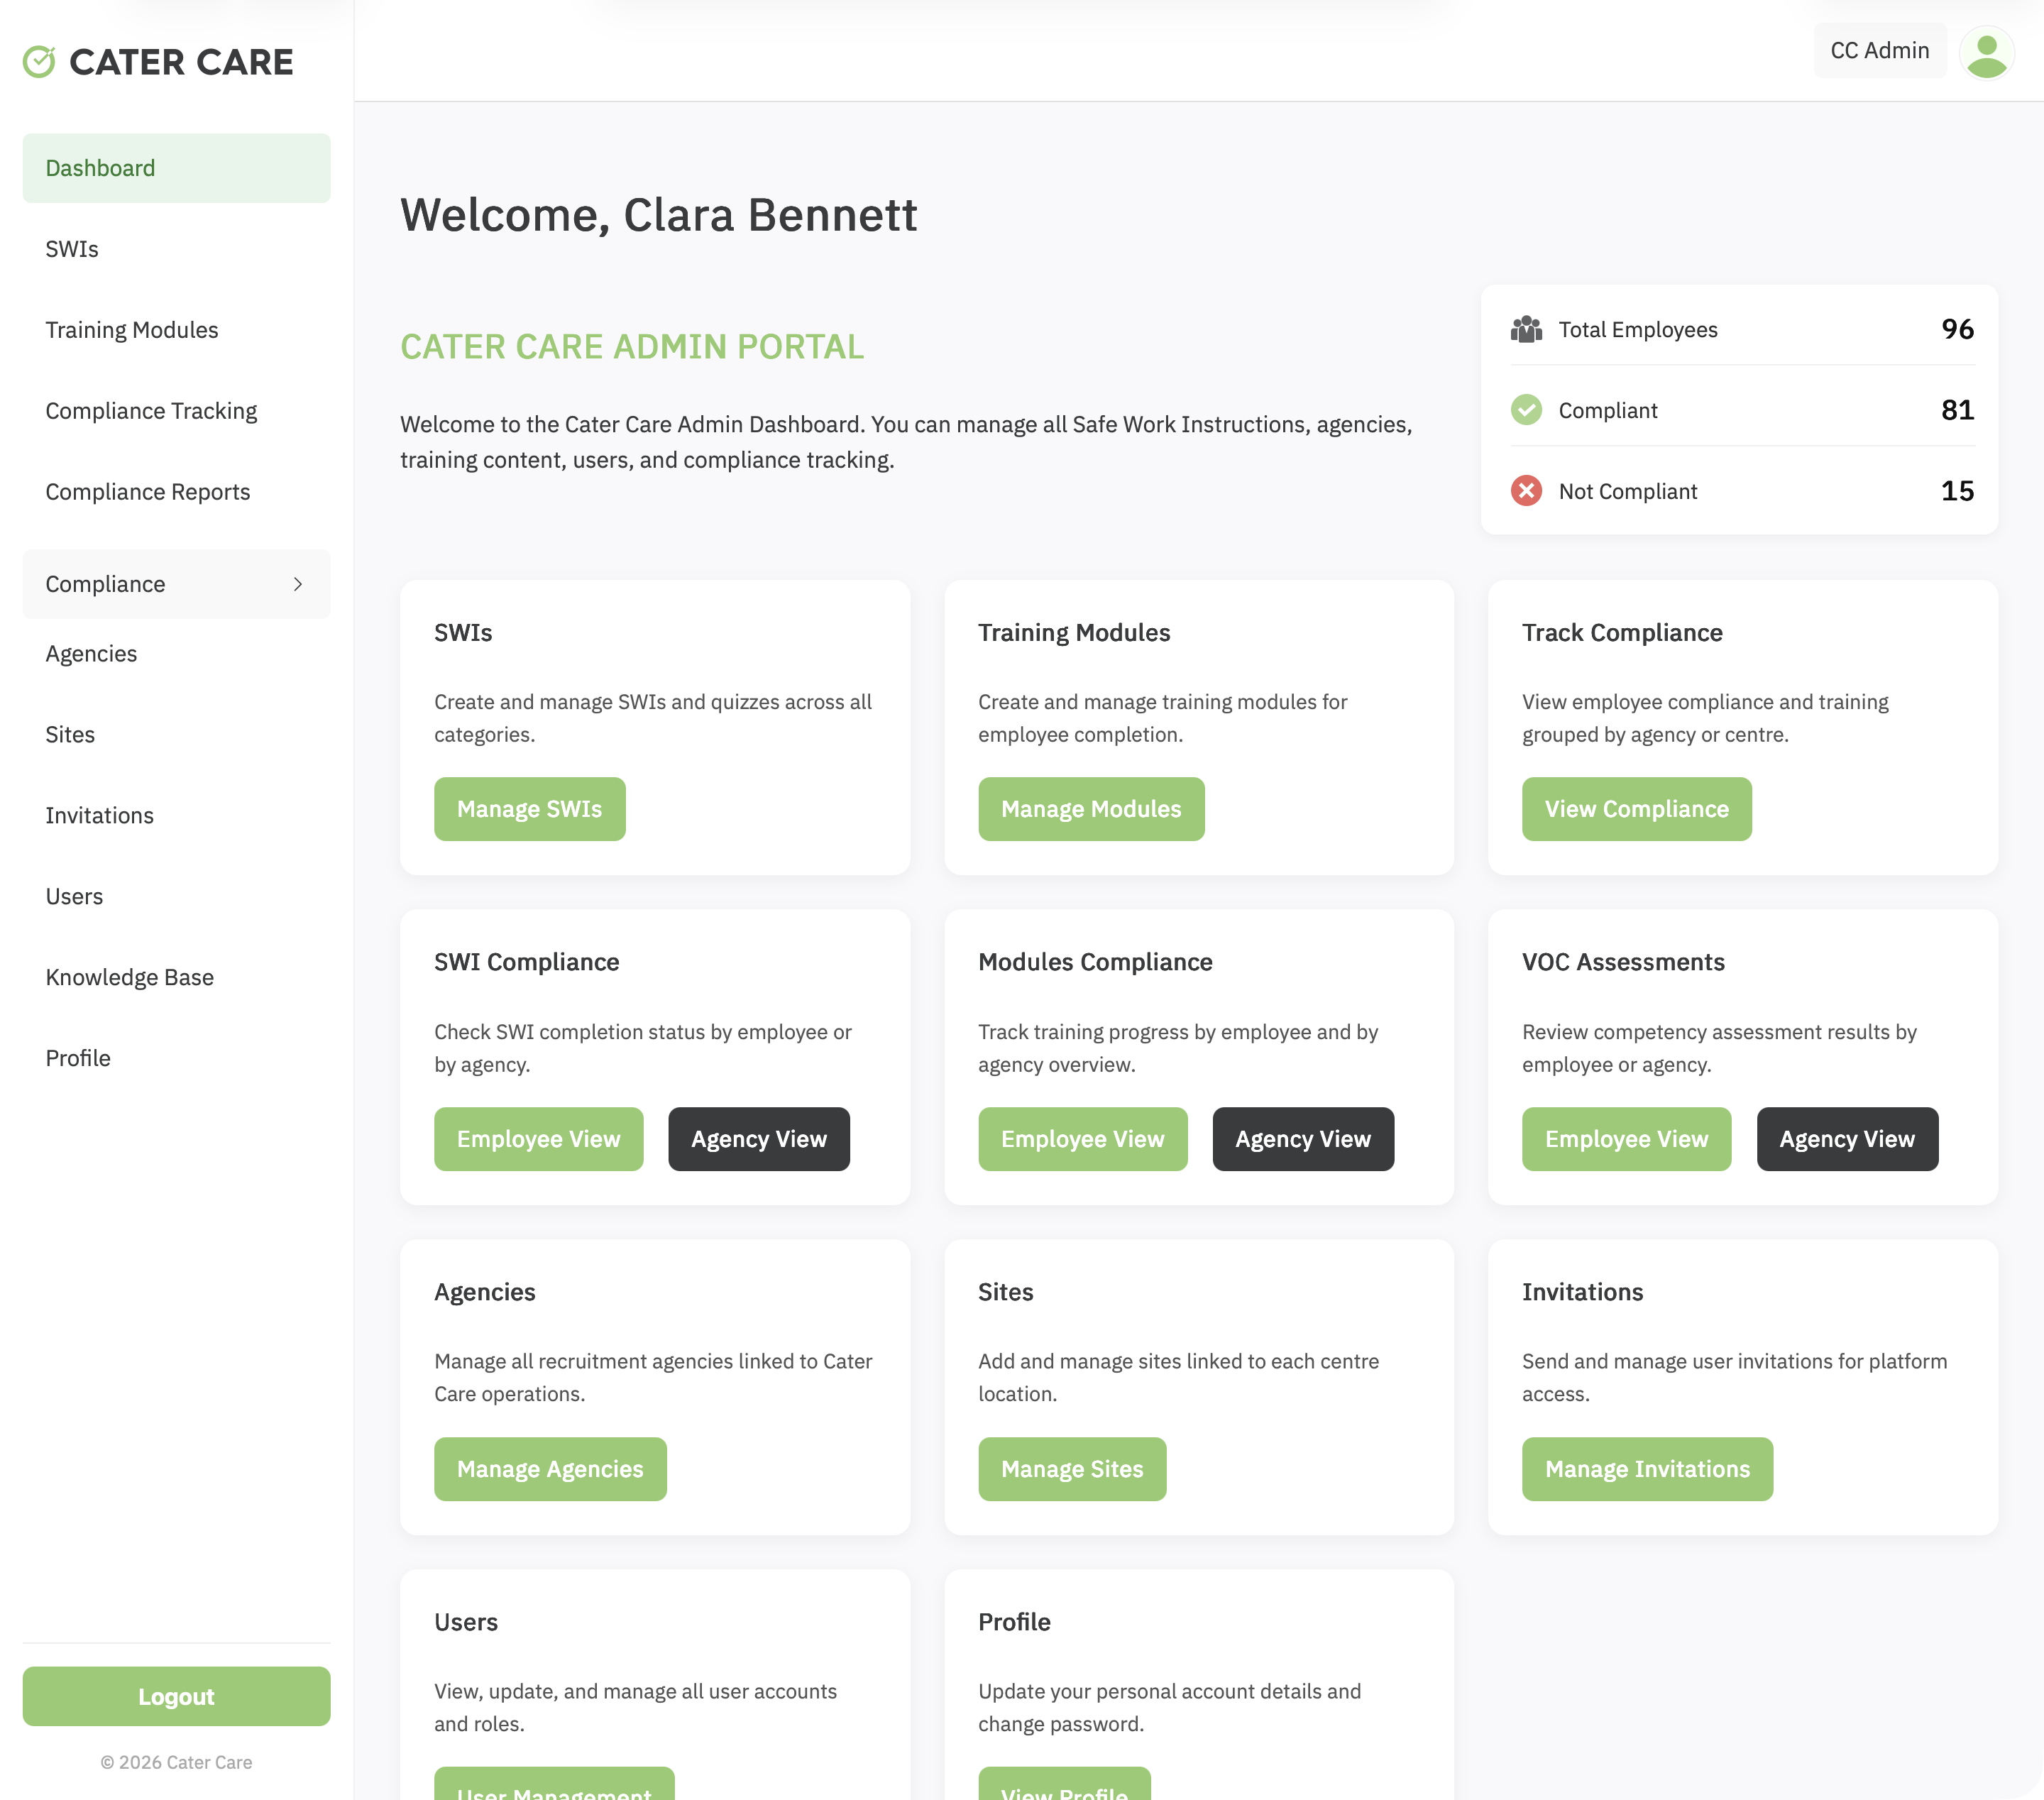The height and width of the screenshot is (1800, 2044).
Task: Click the Manage Agencies button
Action: 550,1469
